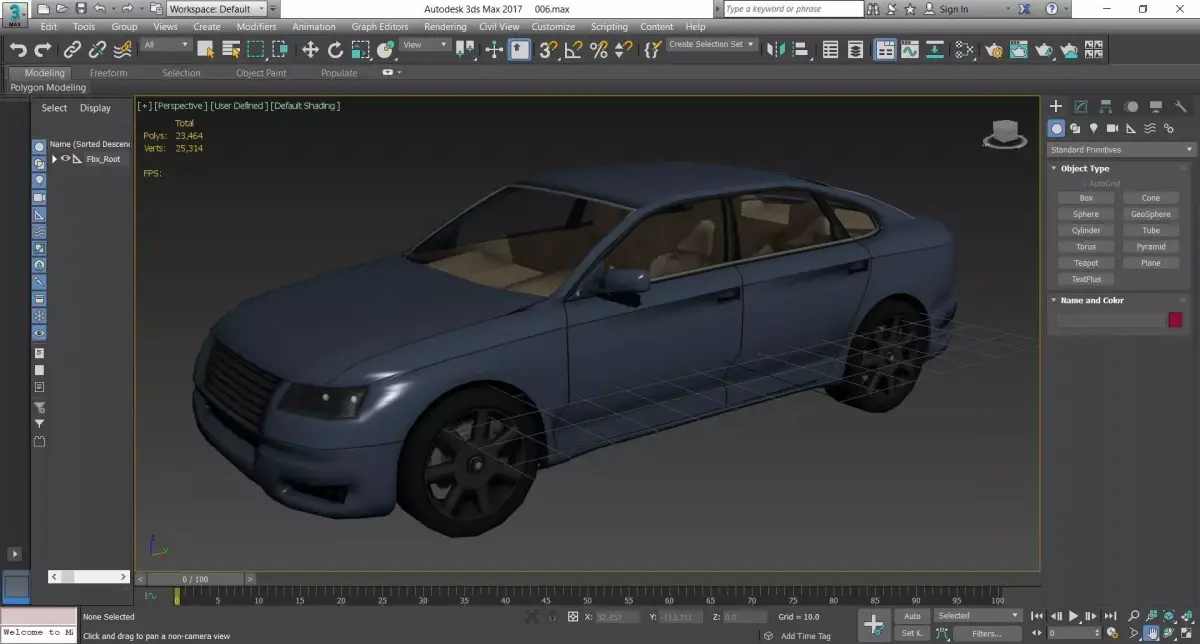Enable the AutoGrid checkbox
1200x644 pixels.
click(x=1082, y=184)
